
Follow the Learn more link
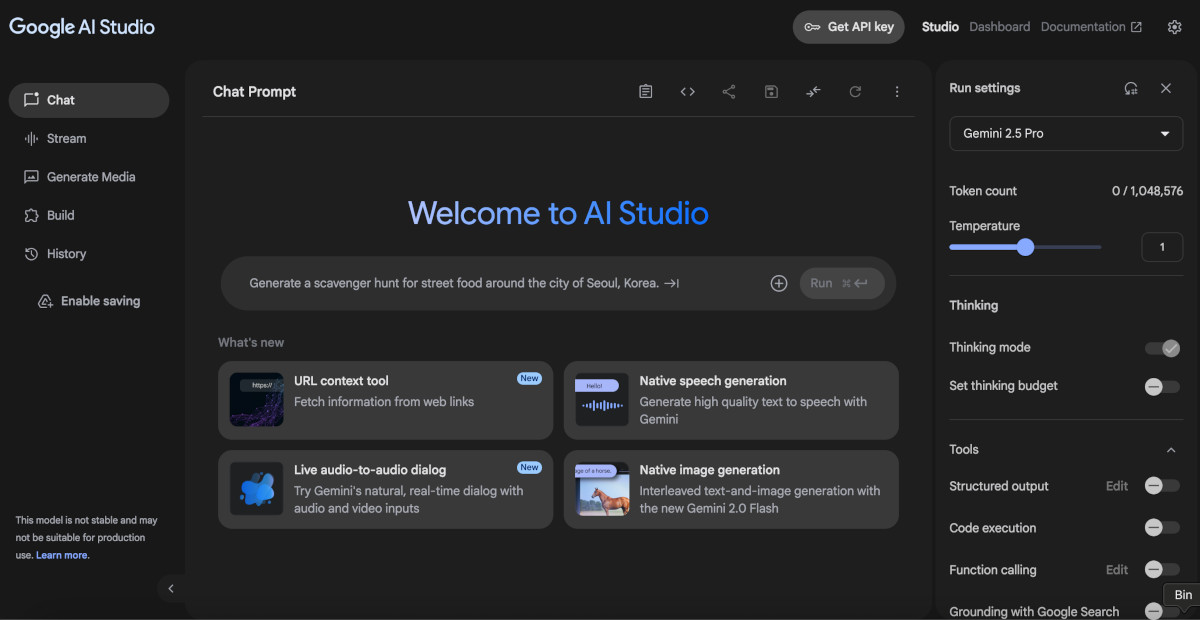pos(62,555)
